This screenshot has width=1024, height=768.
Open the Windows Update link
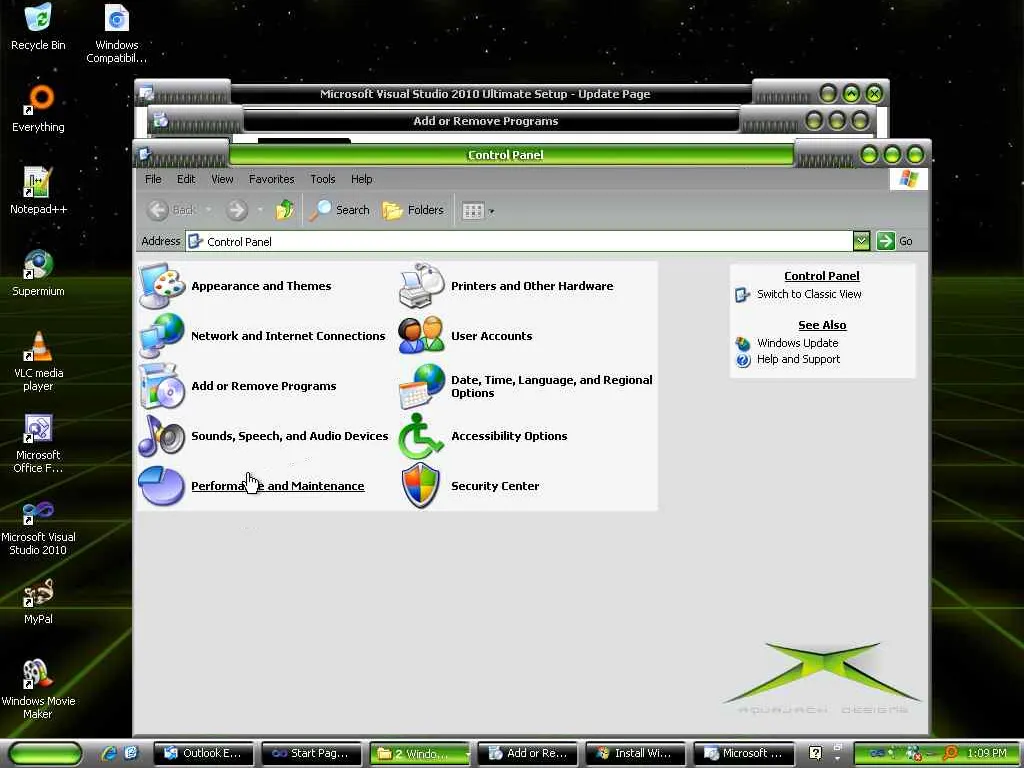click(797, 343)
